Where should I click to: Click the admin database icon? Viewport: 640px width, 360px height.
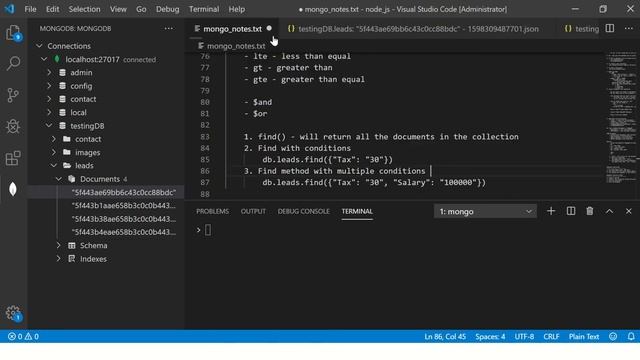point(62,73)
